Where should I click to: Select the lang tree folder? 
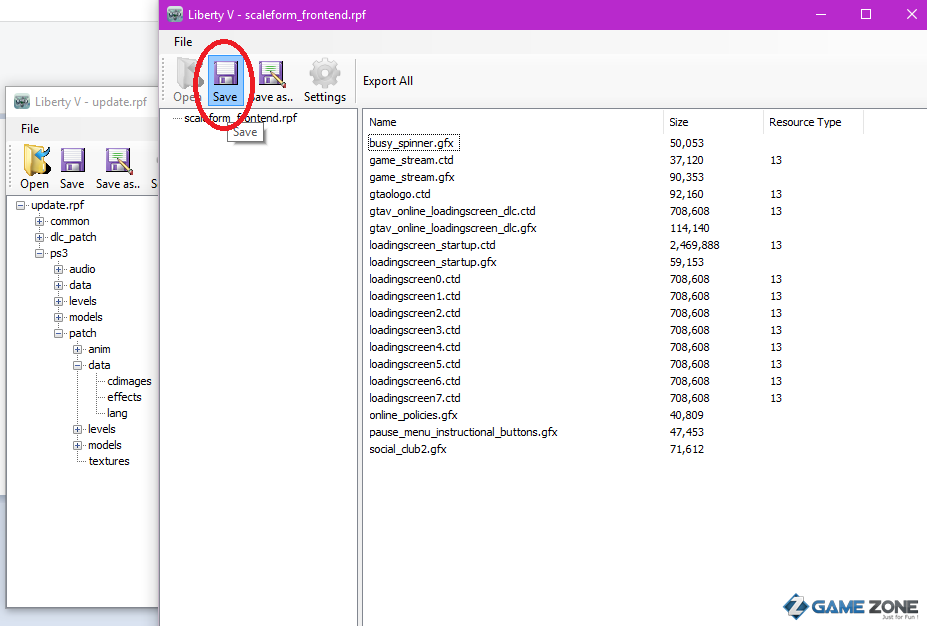[x=117, y=413]
